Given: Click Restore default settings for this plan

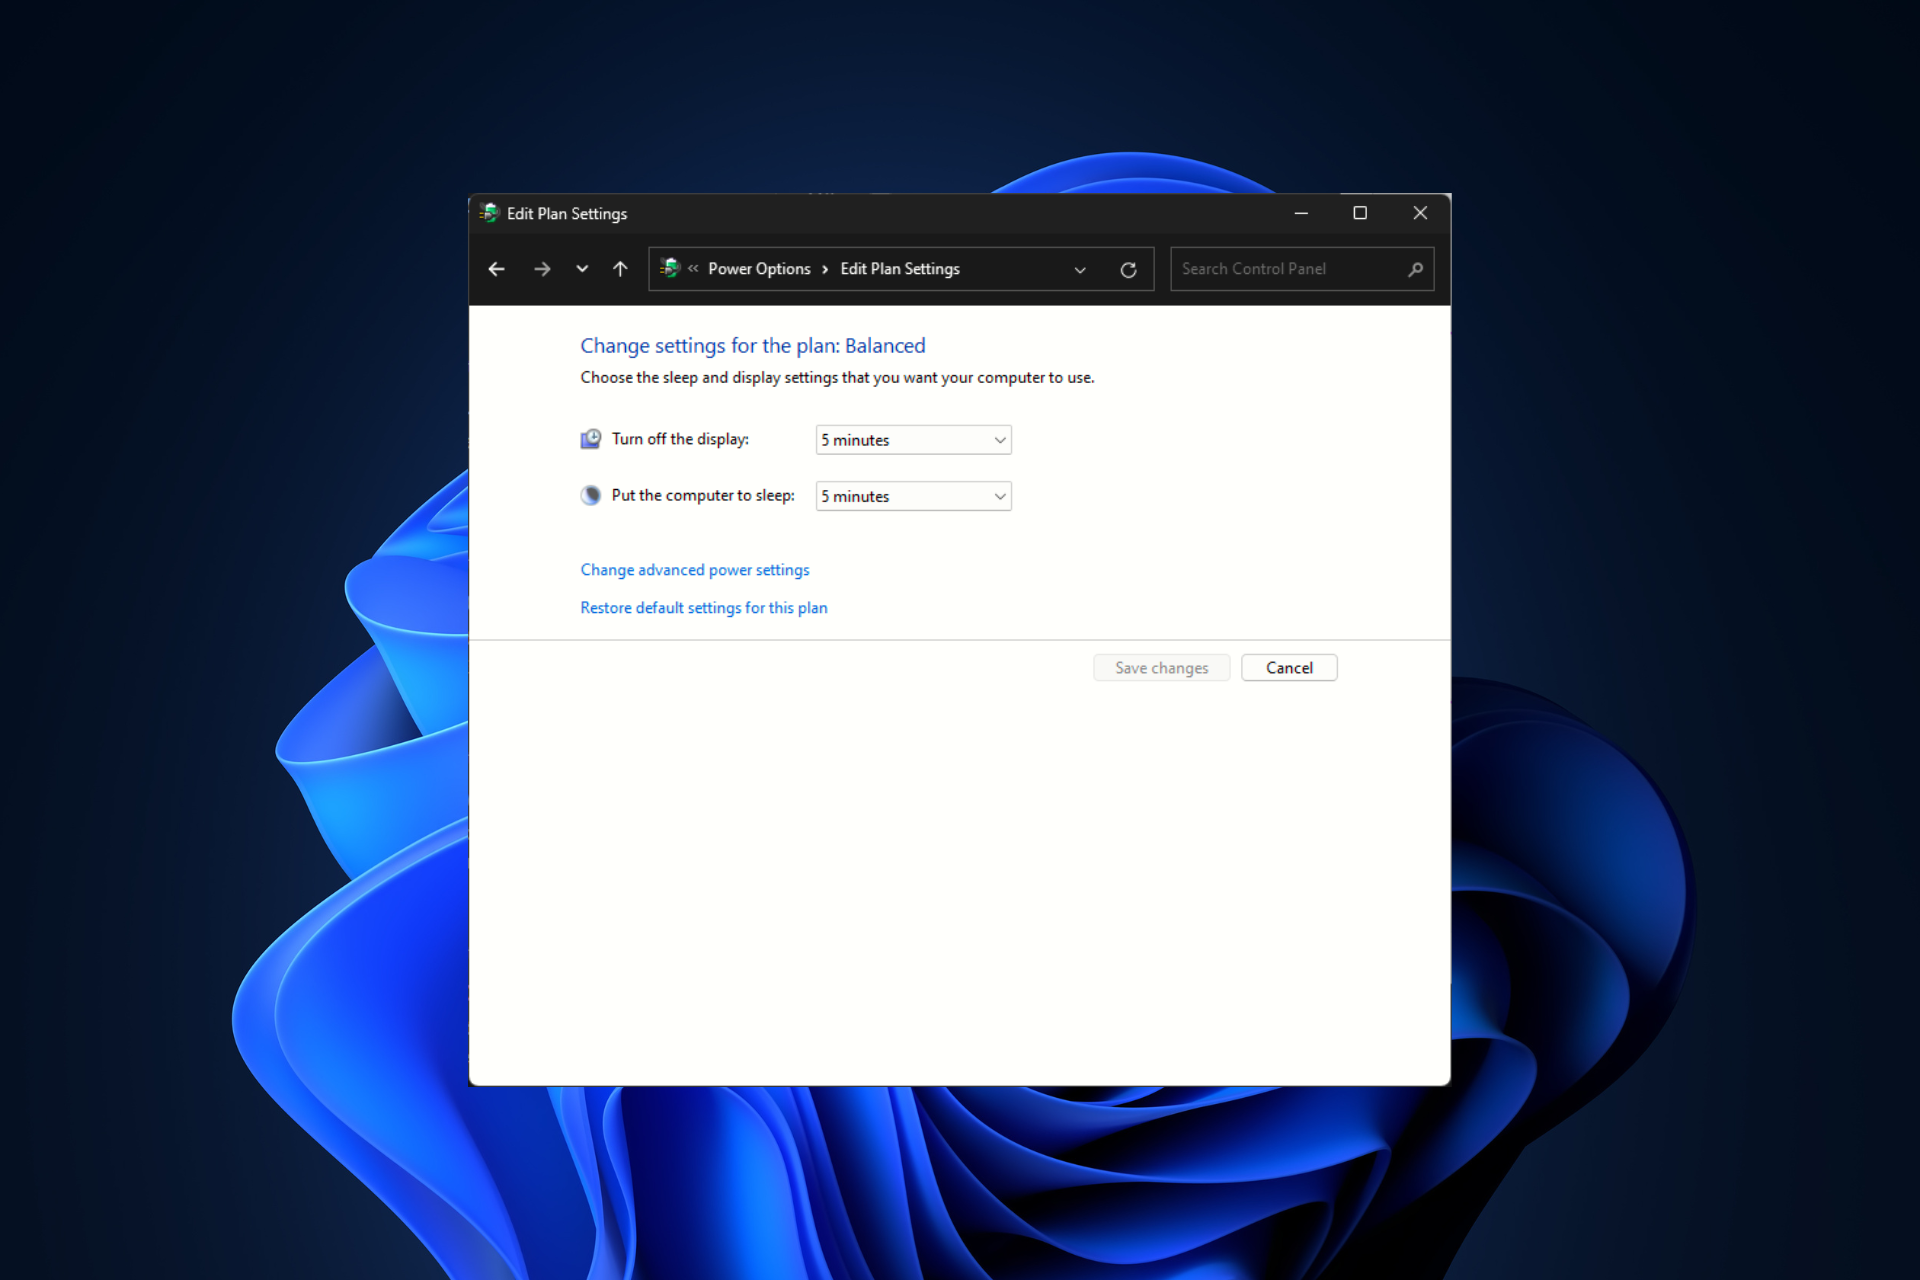Looking at the screenshot, I should (704, 608).
